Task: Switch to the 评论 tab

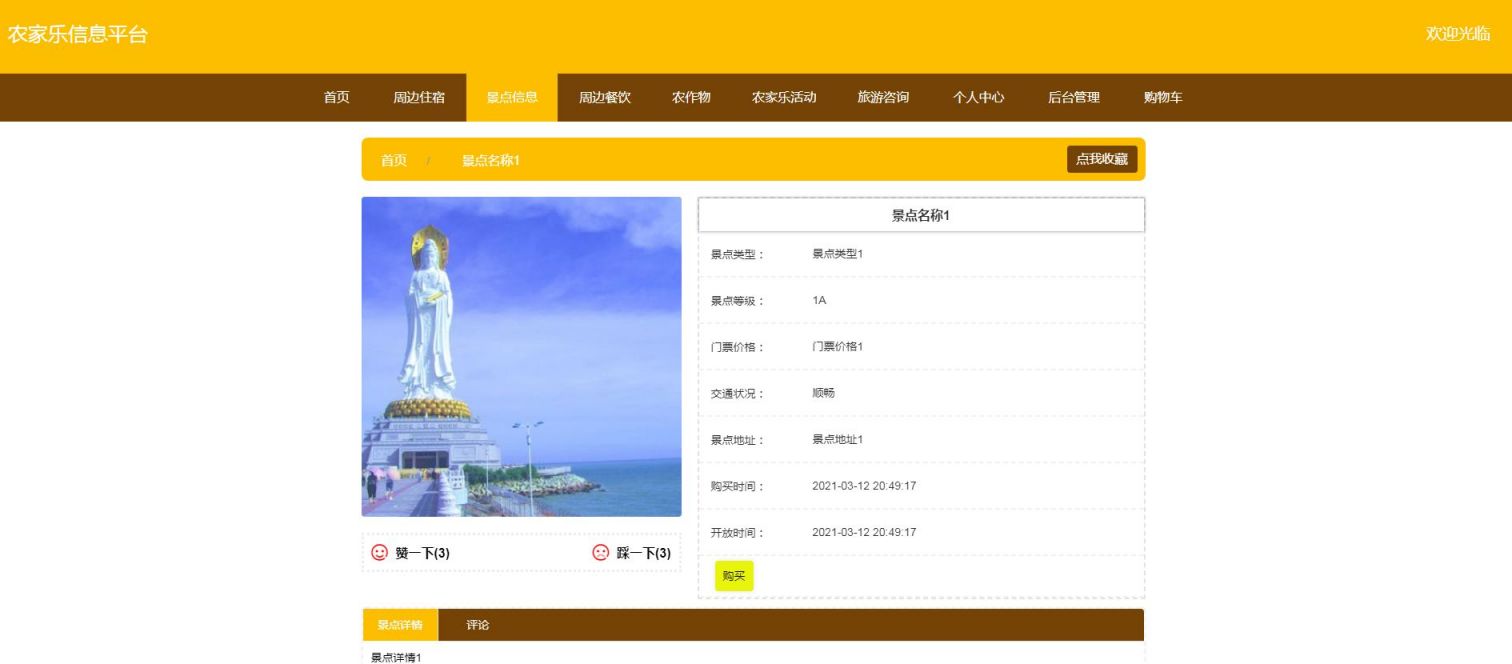Action: (x=478, y=625)
